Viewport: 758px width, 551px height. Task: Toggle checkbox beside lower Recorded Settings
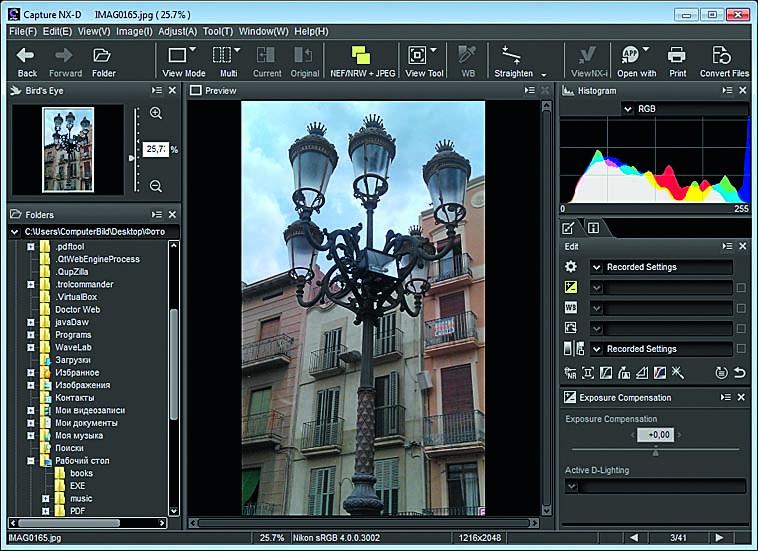pos(740,349)
